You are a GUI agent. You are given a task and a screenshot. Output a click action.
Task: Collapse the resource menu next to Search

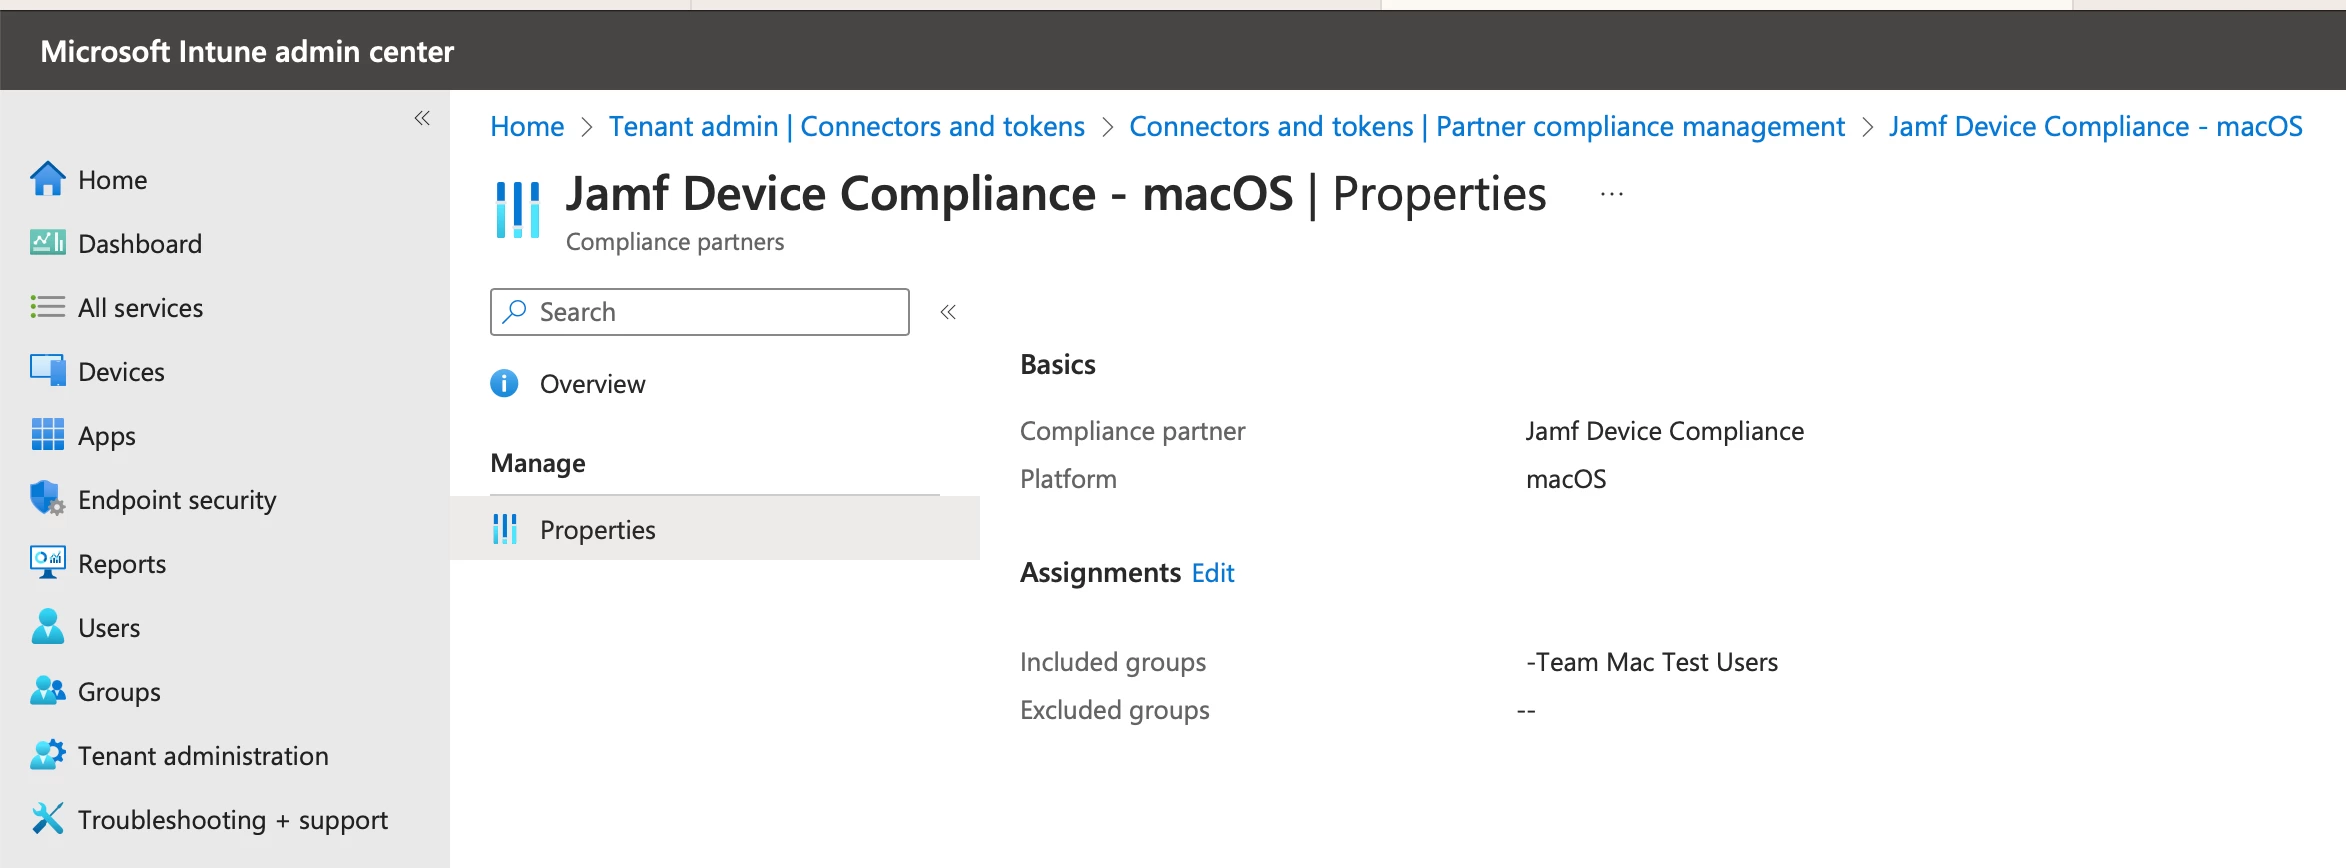tap(948, 312)
